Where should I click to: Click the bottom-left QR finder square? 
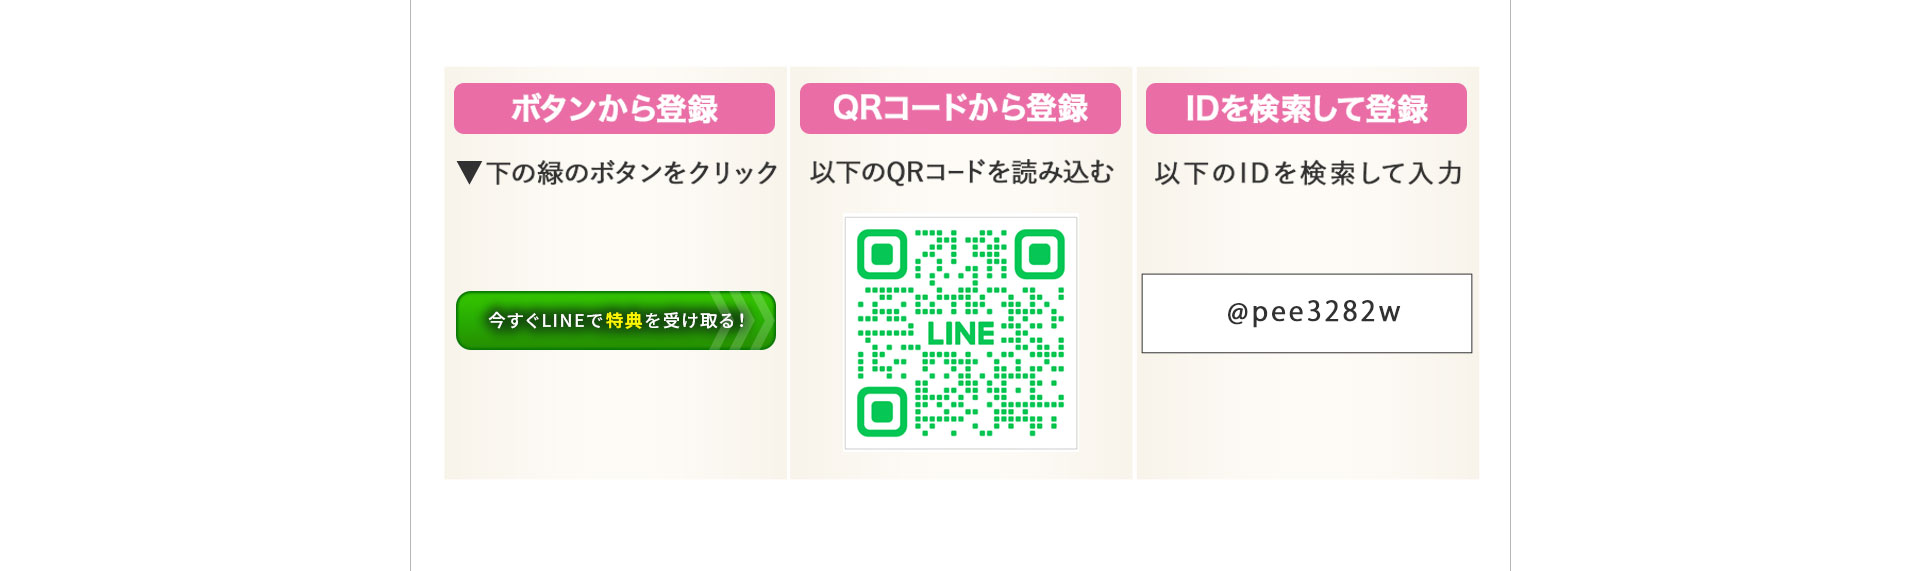tap(882, 411)
